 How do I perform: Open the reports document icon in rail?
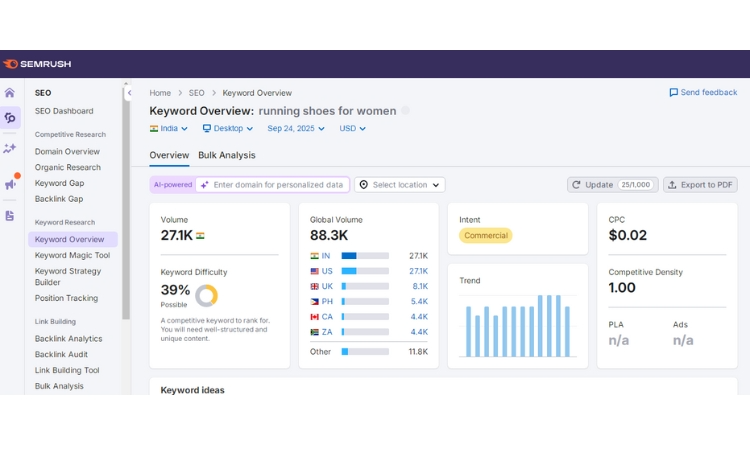tap(10, 215)
